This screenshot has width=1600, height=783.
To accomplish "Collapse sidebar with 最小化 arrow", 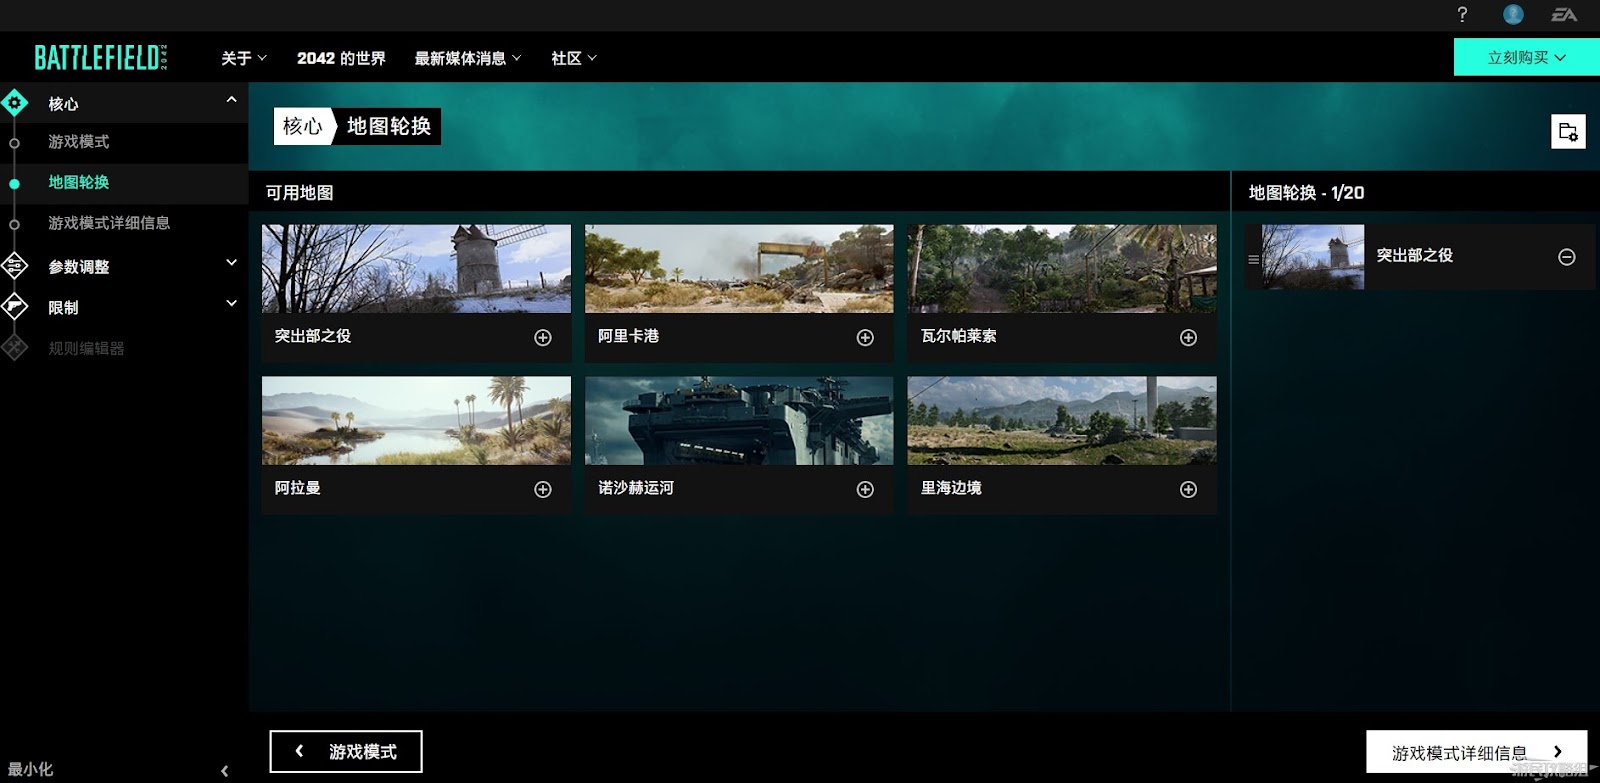I will (224, 770).
